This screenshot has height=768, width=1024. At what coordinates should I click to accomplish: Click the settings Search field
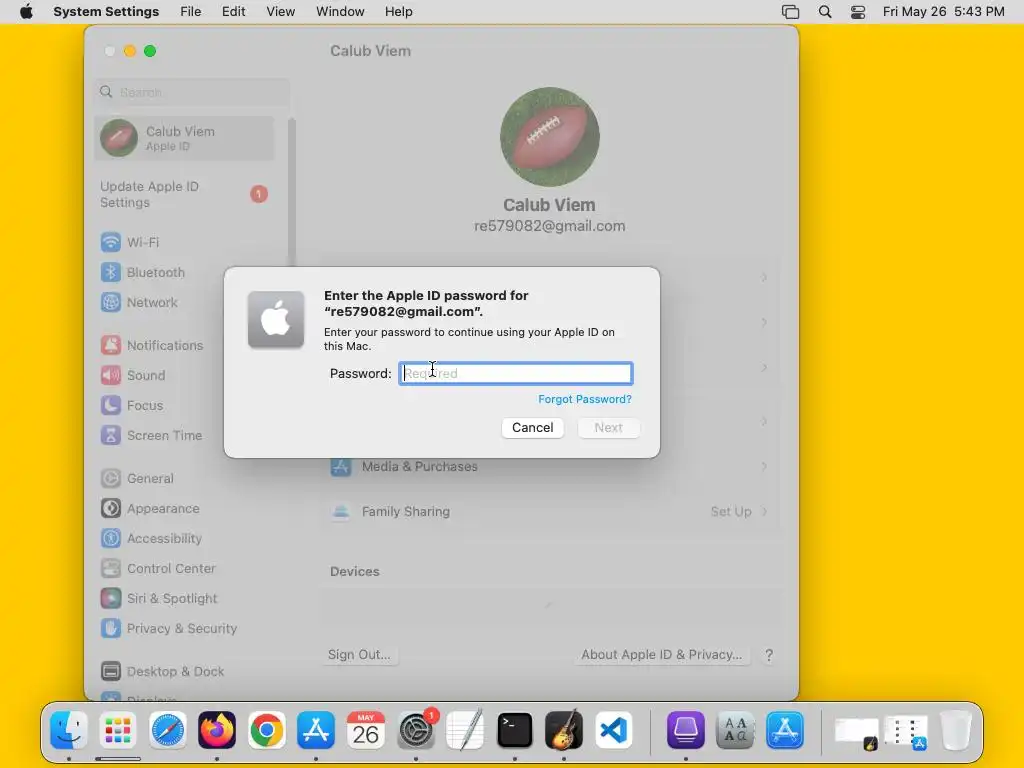(193, 92)
